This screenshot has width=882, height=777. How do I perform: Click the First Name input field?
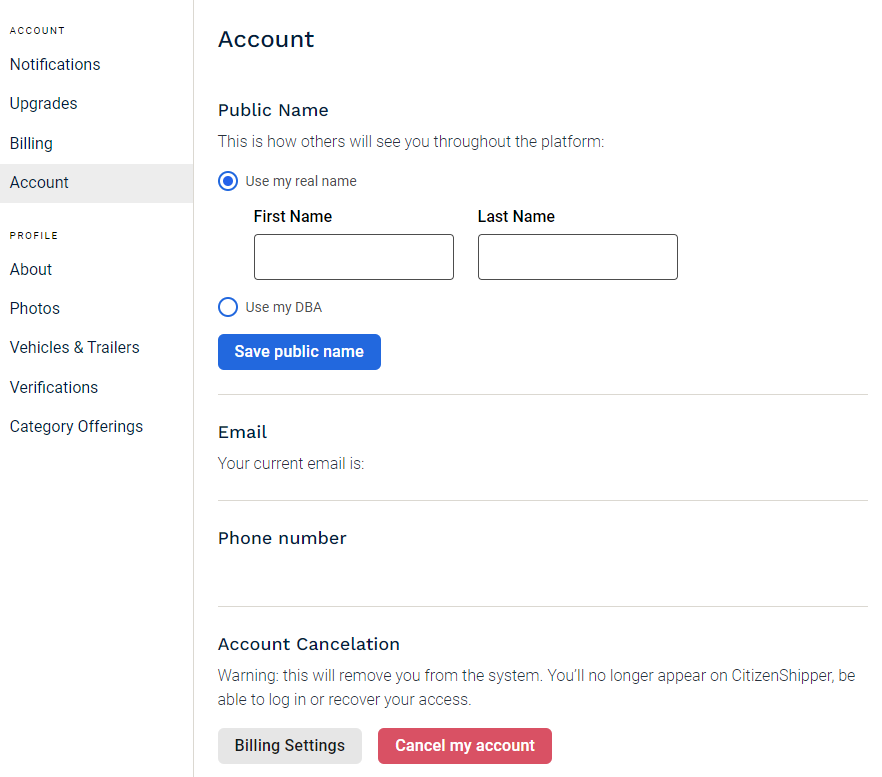pyautogui.click(x=354, y=257)
